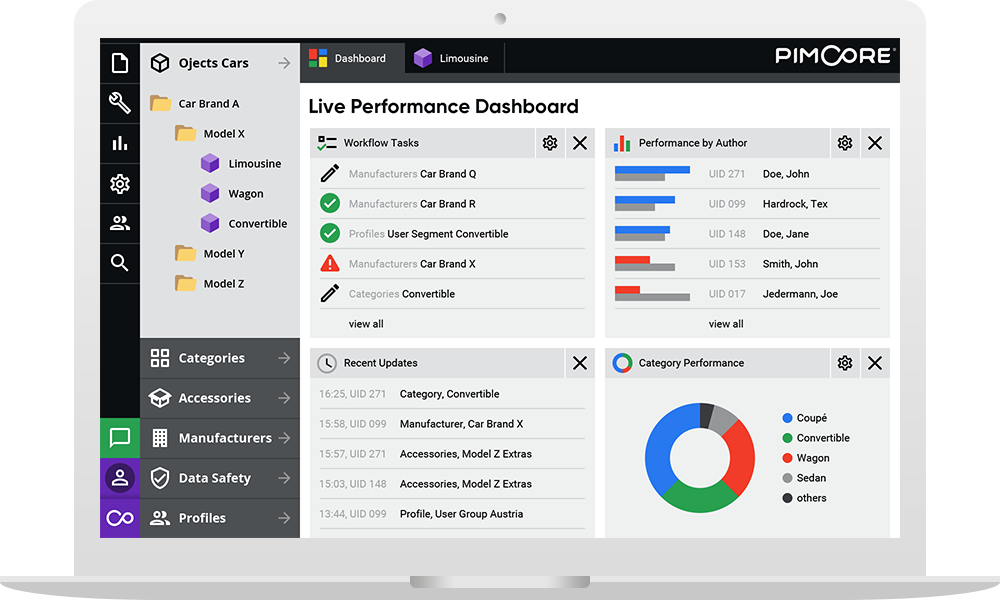Select Jedermann, Joe author row
This screenshot has height=600, width=1000.
point(747,294)
